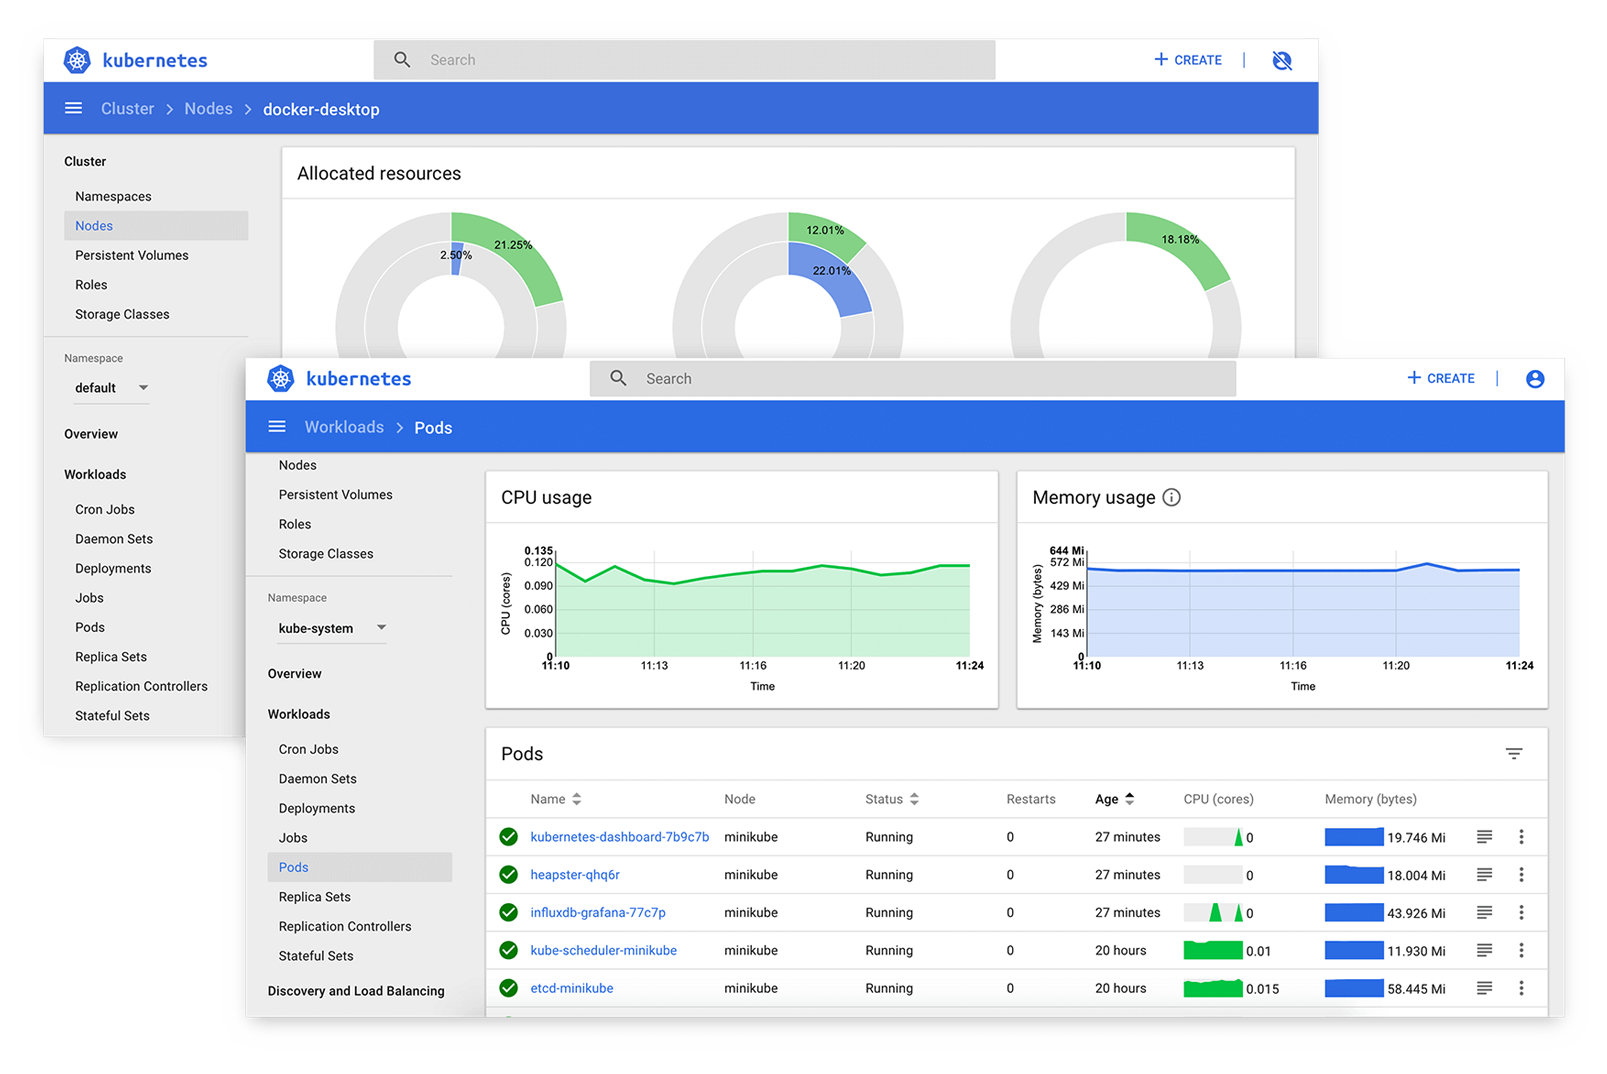This screenshot has height=1074, width=1607.
Task: Toggle sort order on the Status column
Action: click(915, 799)
